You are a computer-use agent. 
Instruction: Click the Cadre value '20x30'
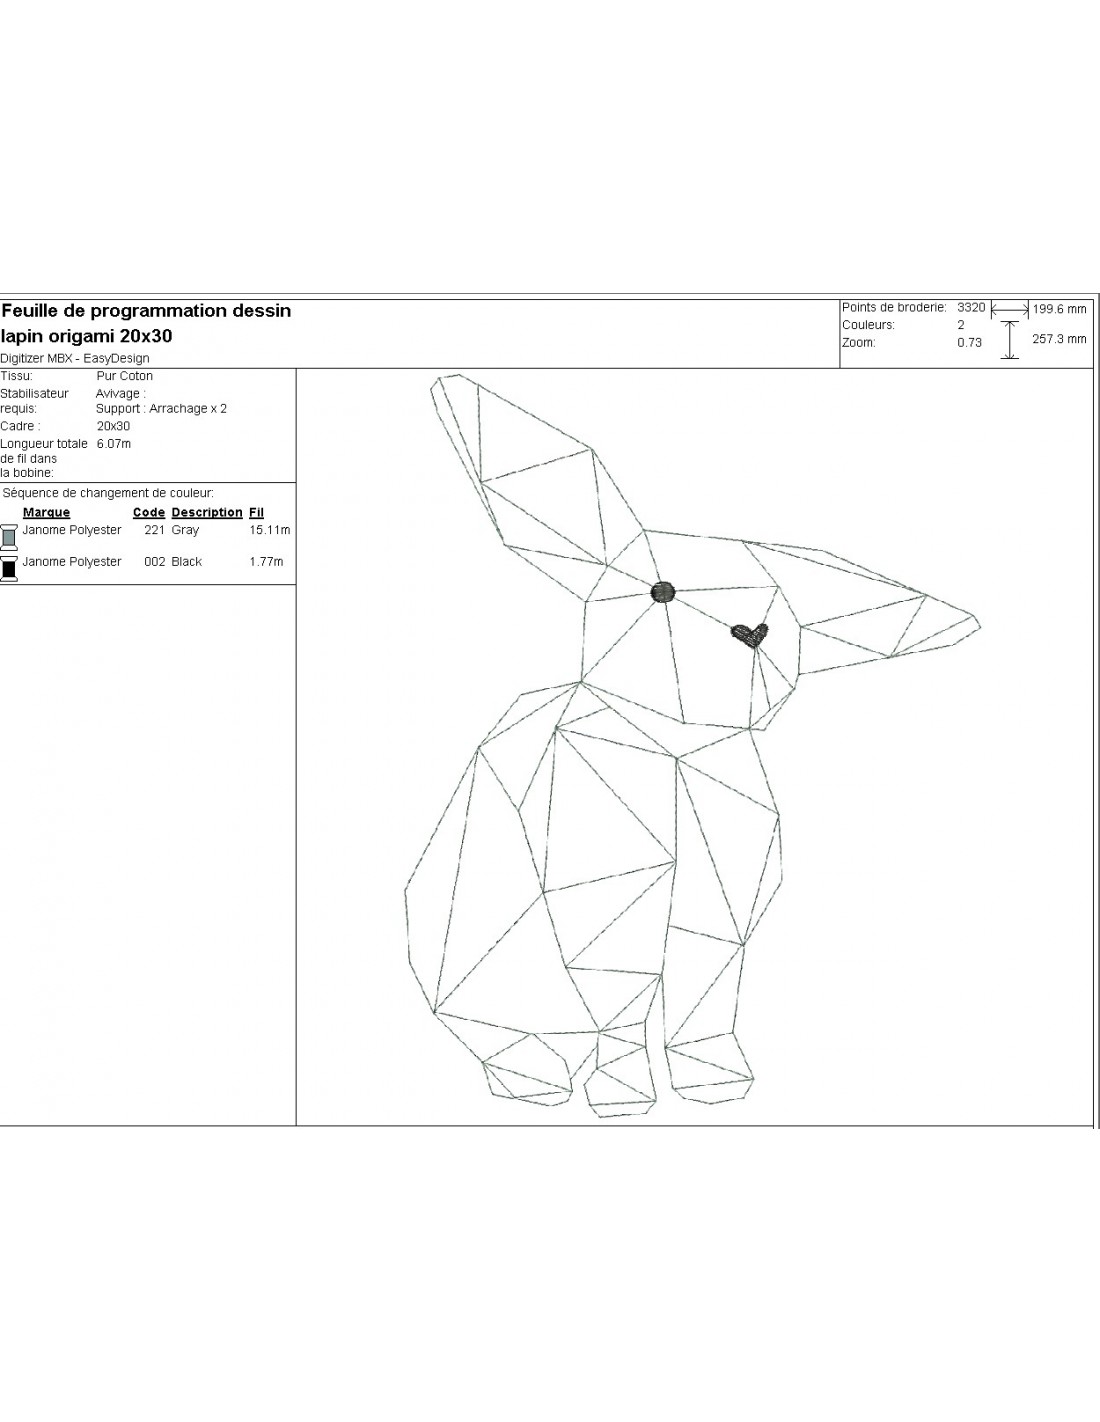(x=113, y=426)
